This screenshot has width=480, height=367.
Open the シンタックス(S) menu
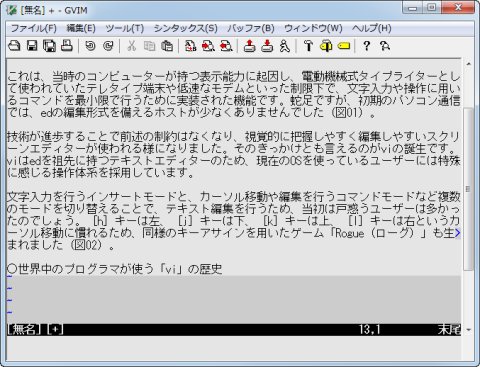tap(185, 28)
